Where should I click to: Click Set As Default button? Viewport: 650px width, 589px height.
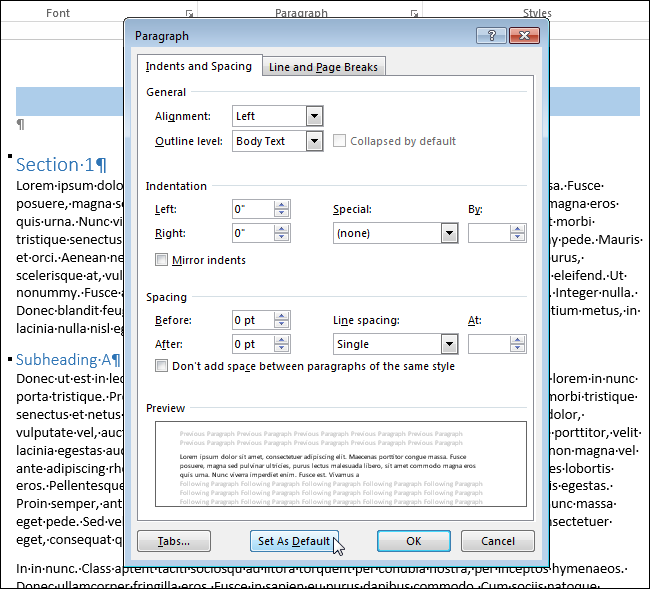pyautogui.click(x=294, y=541)
